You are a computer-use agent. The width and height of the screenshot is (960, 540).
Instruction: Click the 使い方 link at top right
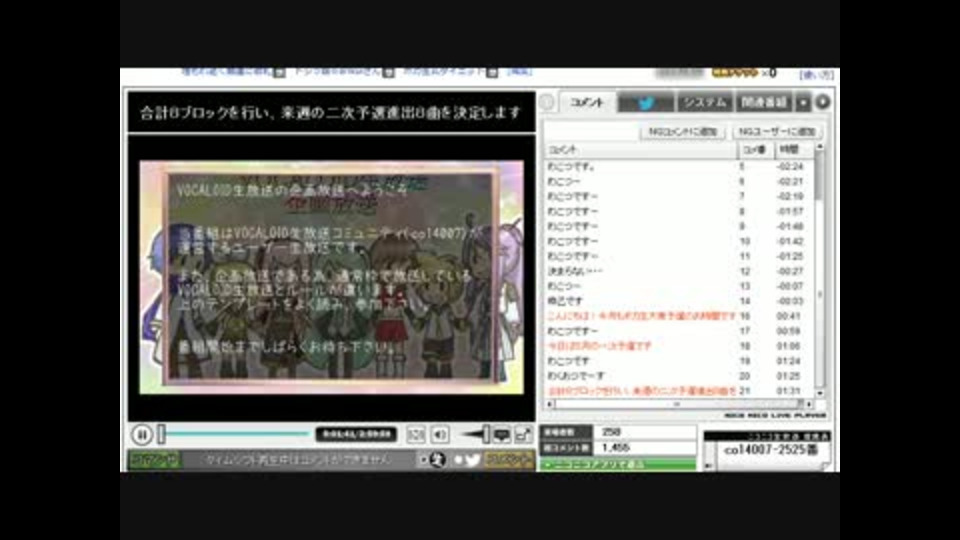coord(817,74)
